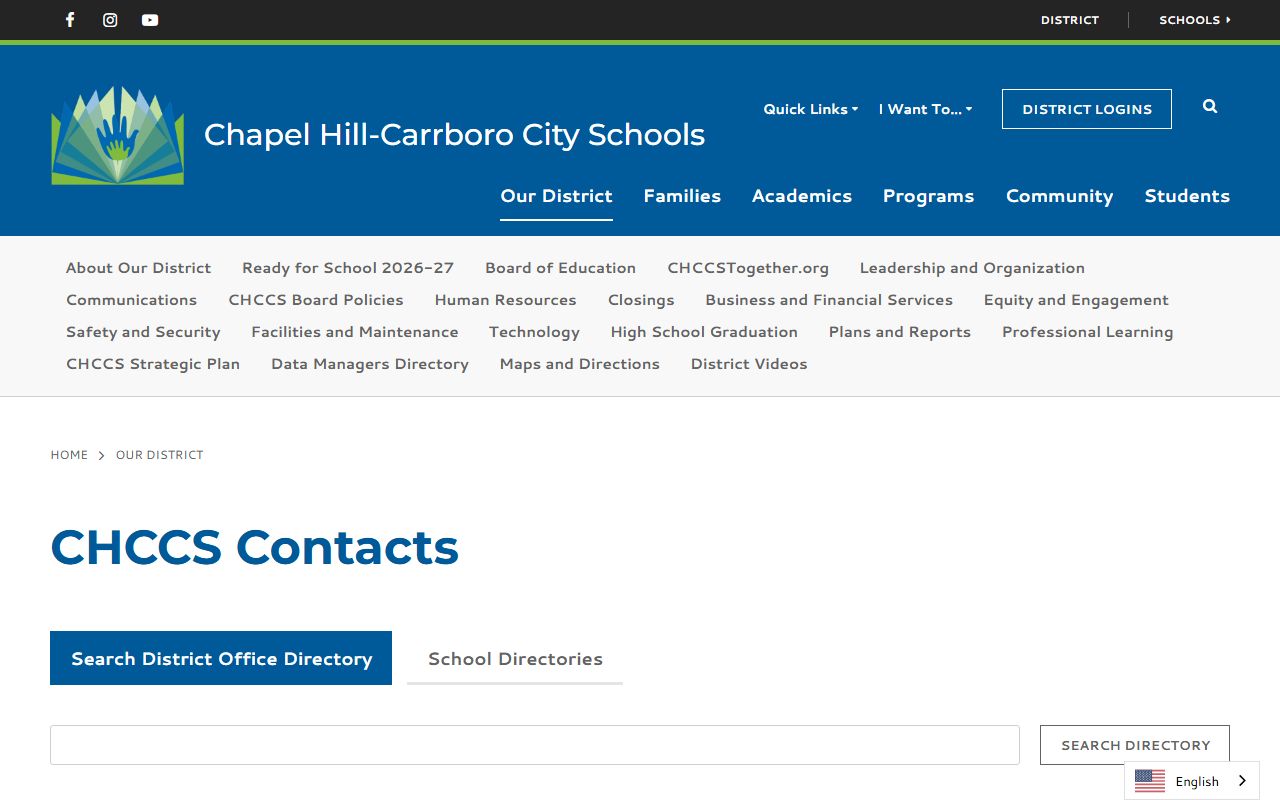The image size is (1280, 800).
Task: Open the CHCCSTogether.org link
Action: click(748, 268)
